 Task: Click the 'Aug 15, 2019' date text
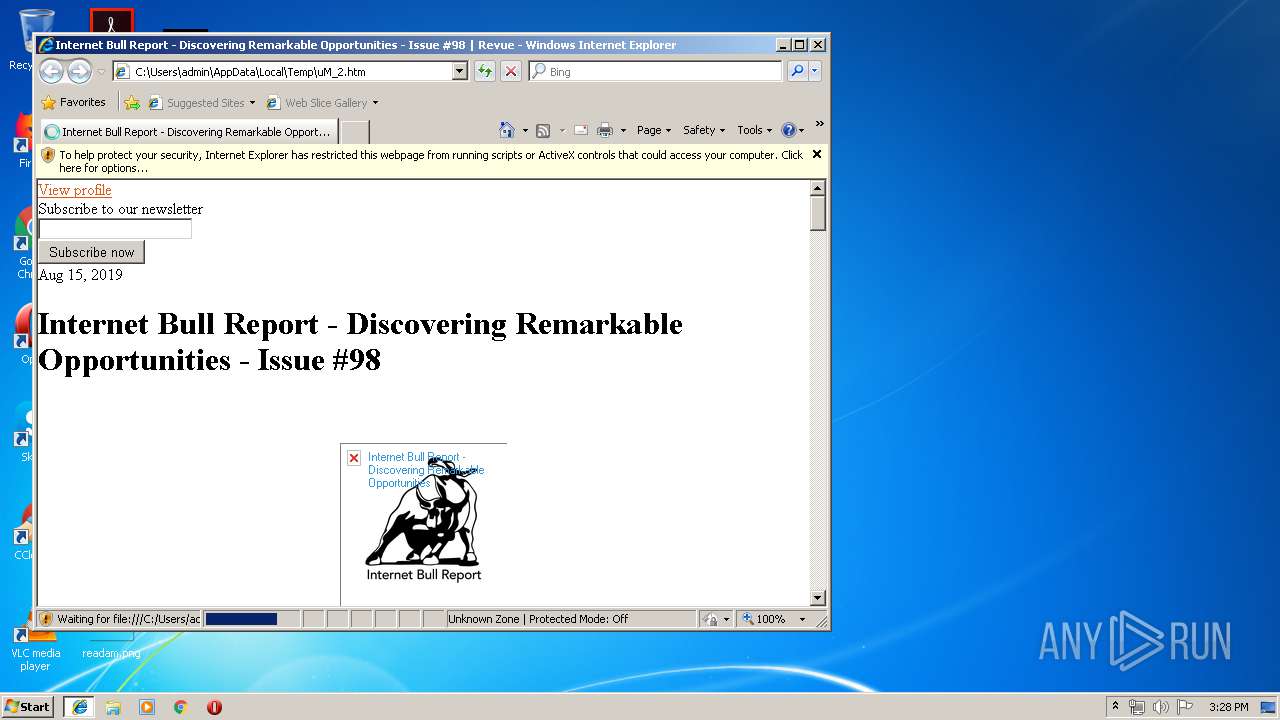point(80,275)
